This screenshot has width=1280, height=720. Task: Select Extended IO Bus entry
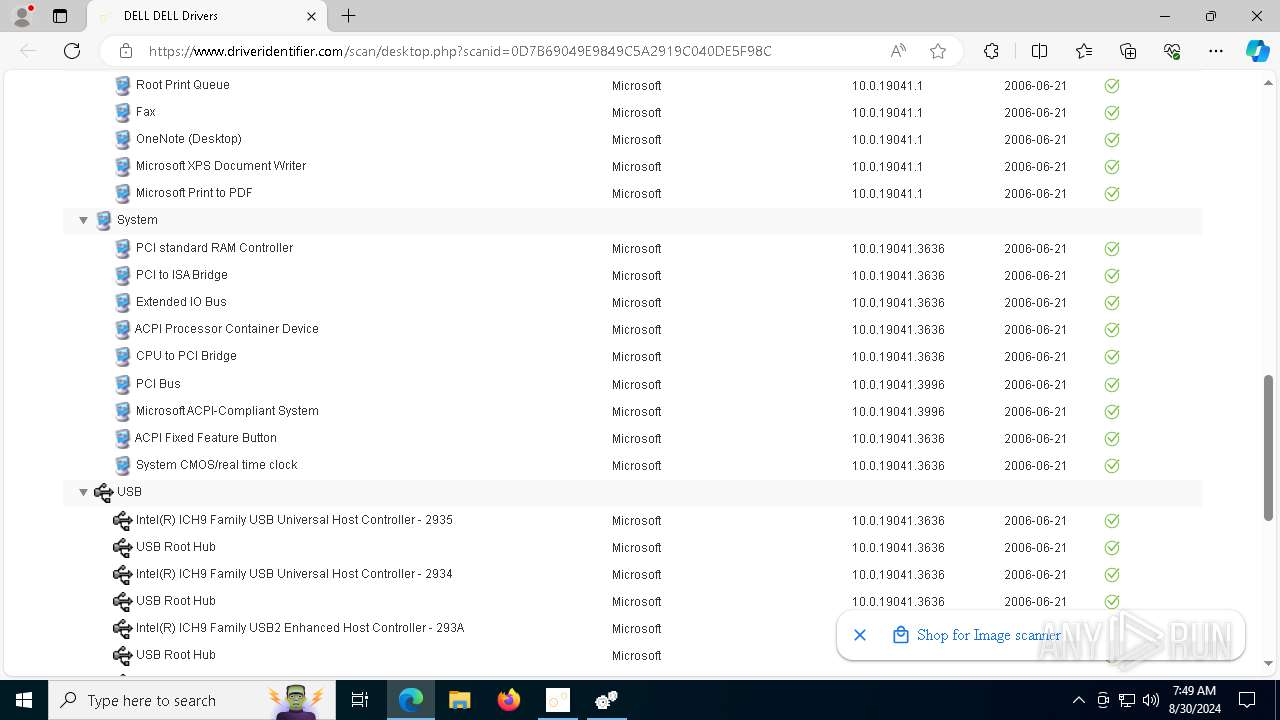[x=181, y=302]
